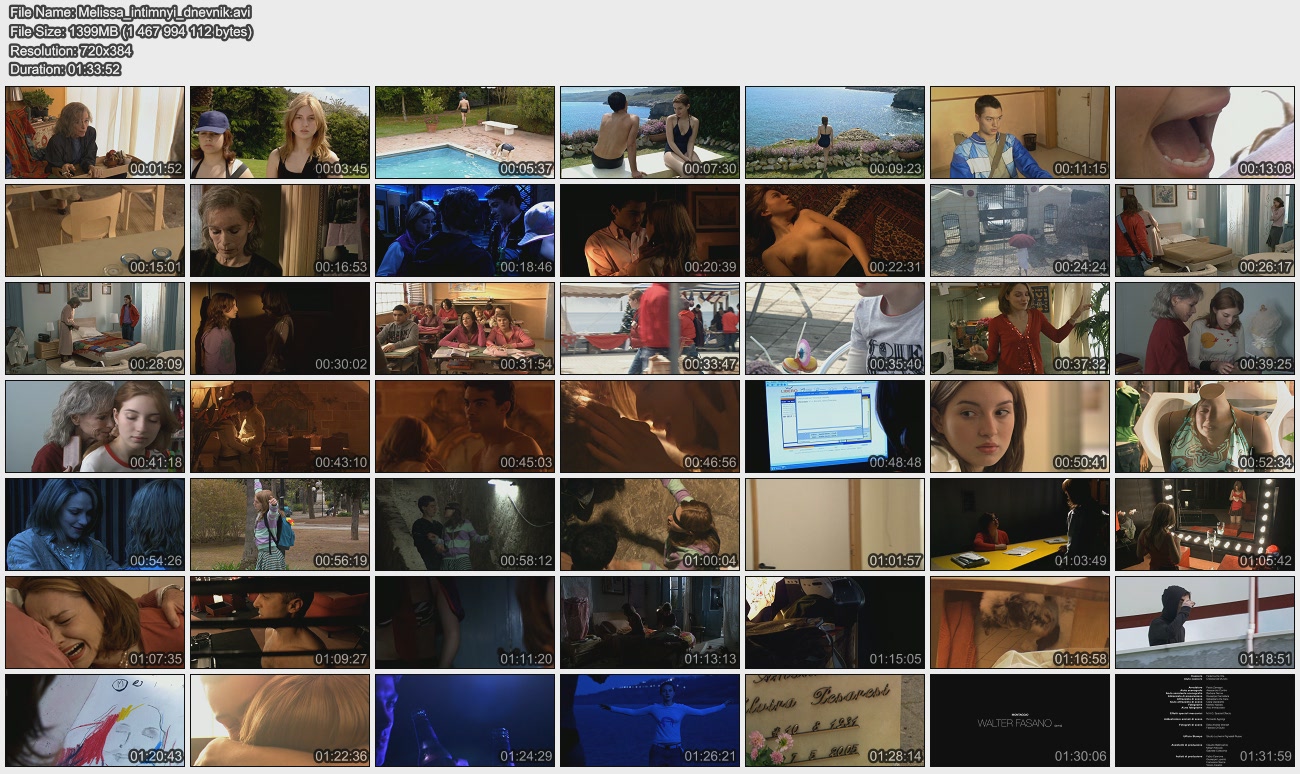Screen dimensions: 1300x774
Task: Click the Duration 01:33:52 text
Action: point(65,69)
